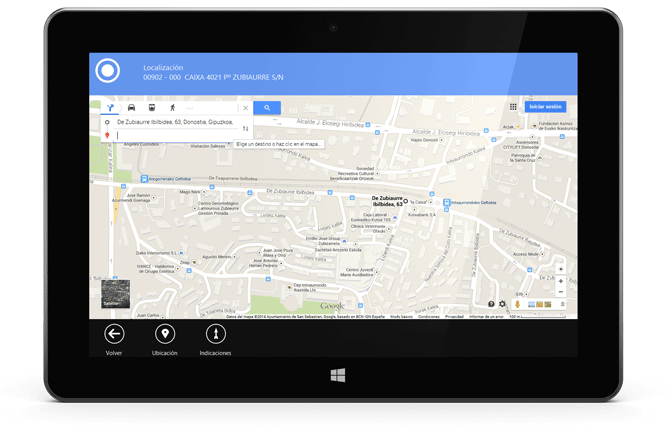Click the white circle app logo
Screen dimensions: 670x445
107,71
